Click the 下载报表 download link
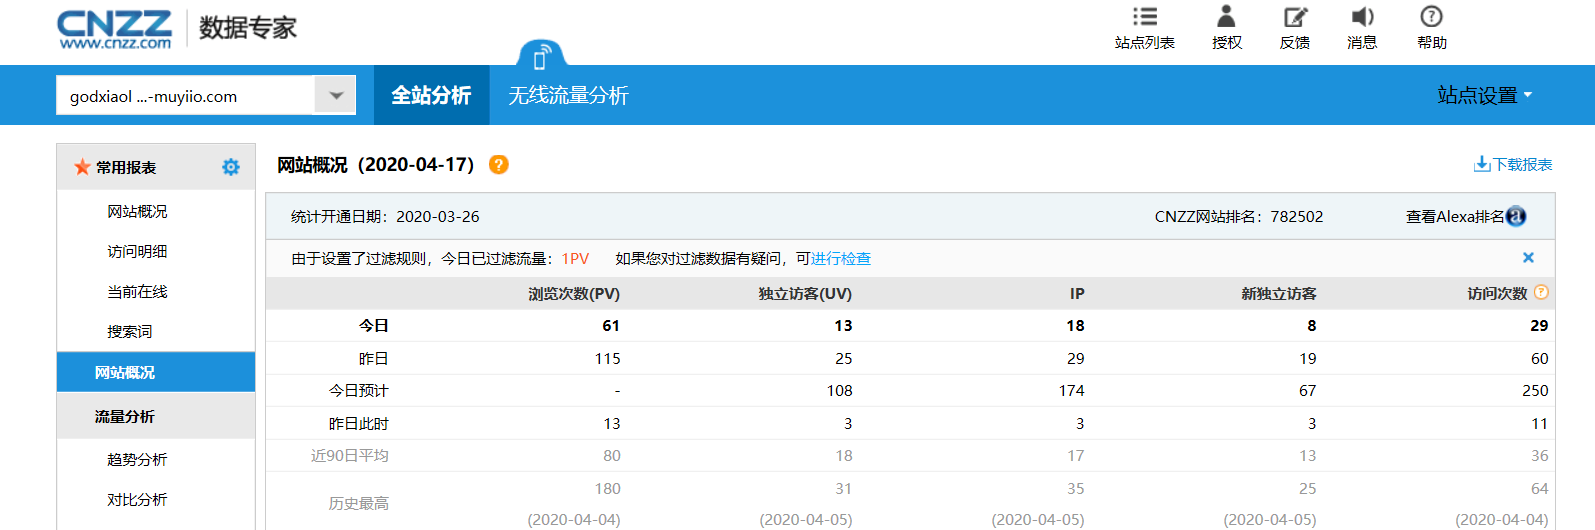Viewport: 1595px width, 530px height. click(1513, 164)
